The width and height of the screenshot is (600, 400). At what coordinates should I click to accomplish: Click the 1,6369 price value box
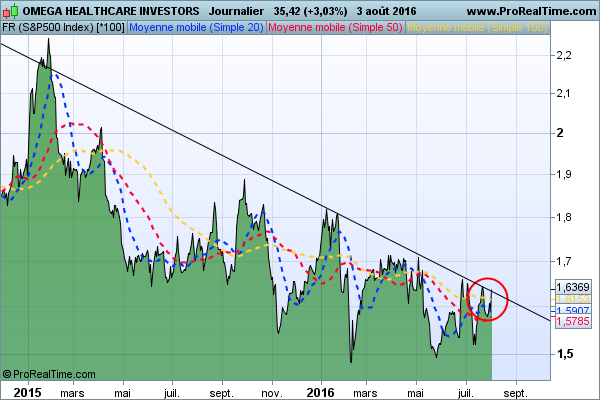click(572, 287)
